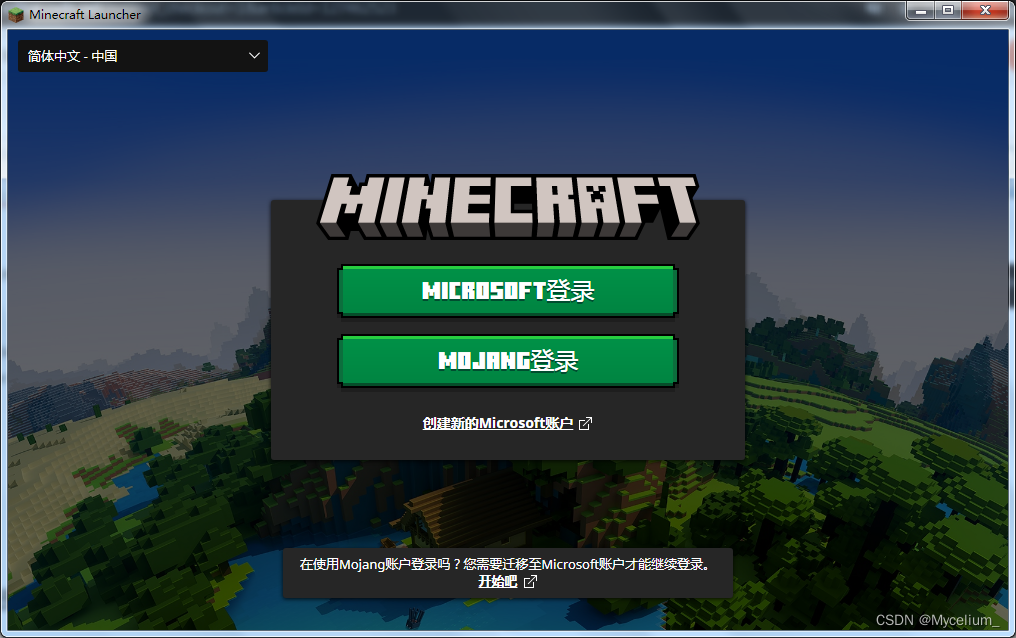Click the MINECRAFT logo
The image size is (1016, 638).
pyautogui.click(x=508, y=207)
